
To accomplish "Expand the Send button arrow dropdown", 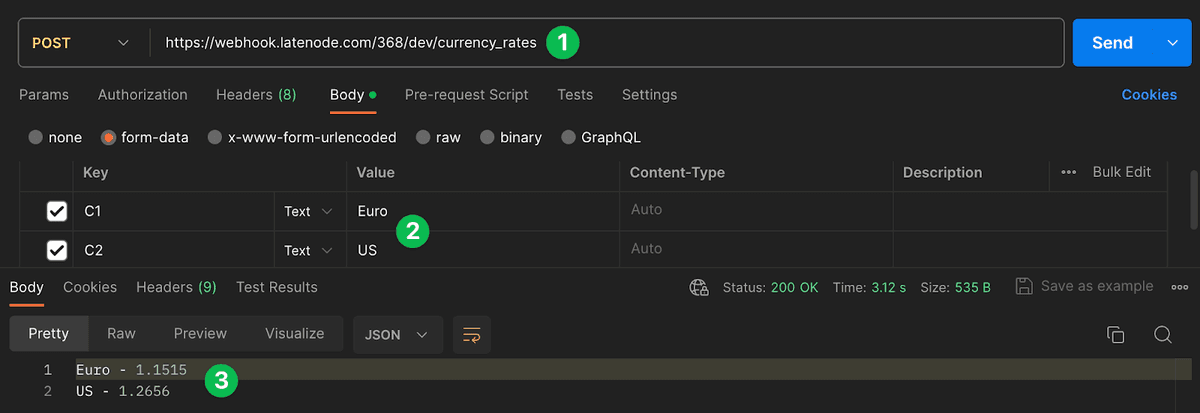I will click(1173, 43).
